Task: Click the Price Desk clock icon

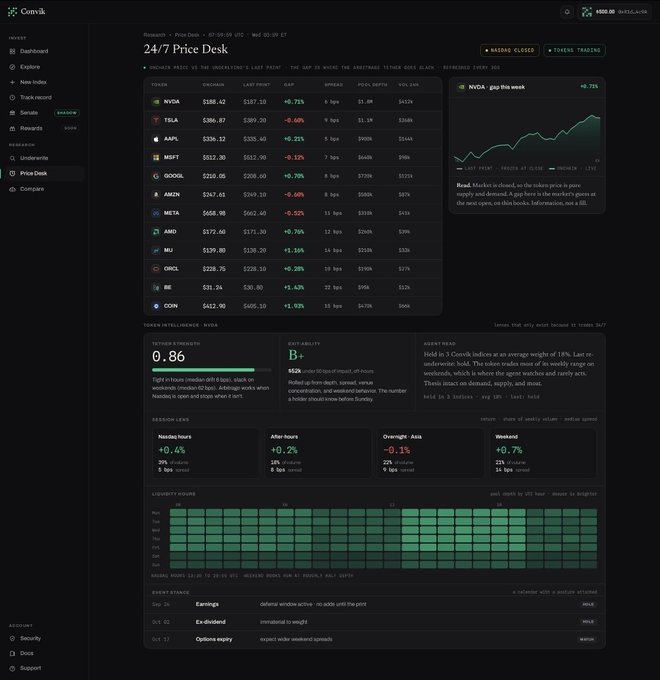Action: [12, 173]
